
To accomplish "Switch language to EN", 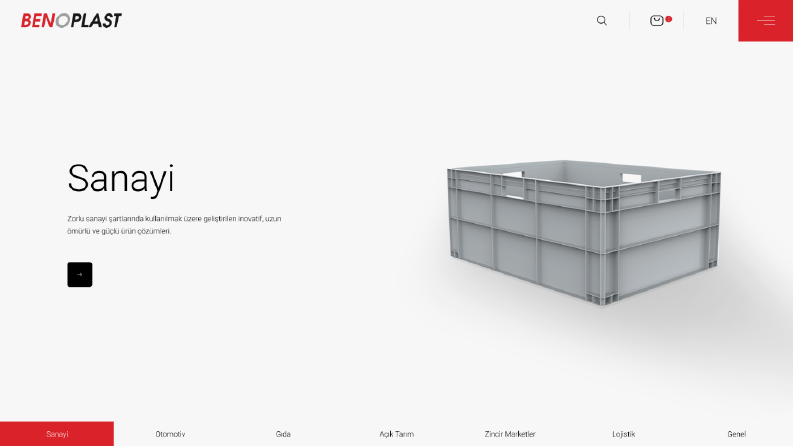I will [x=711, y=21].
